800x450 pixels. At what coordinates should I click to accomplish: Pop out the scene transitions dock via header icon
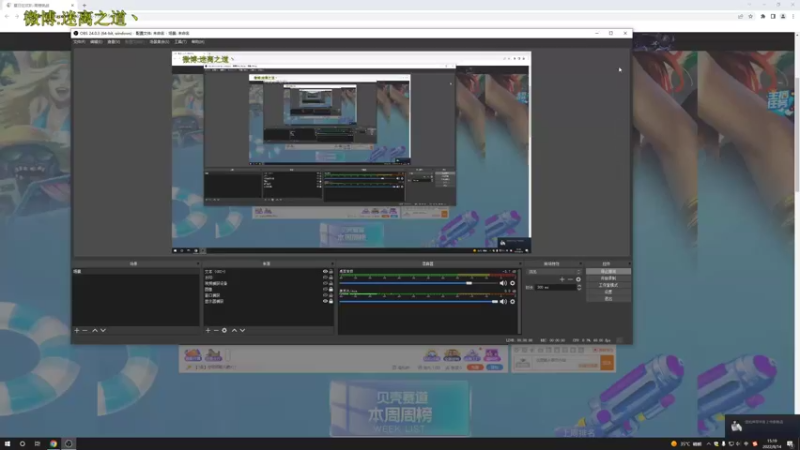tap(581, 264)
